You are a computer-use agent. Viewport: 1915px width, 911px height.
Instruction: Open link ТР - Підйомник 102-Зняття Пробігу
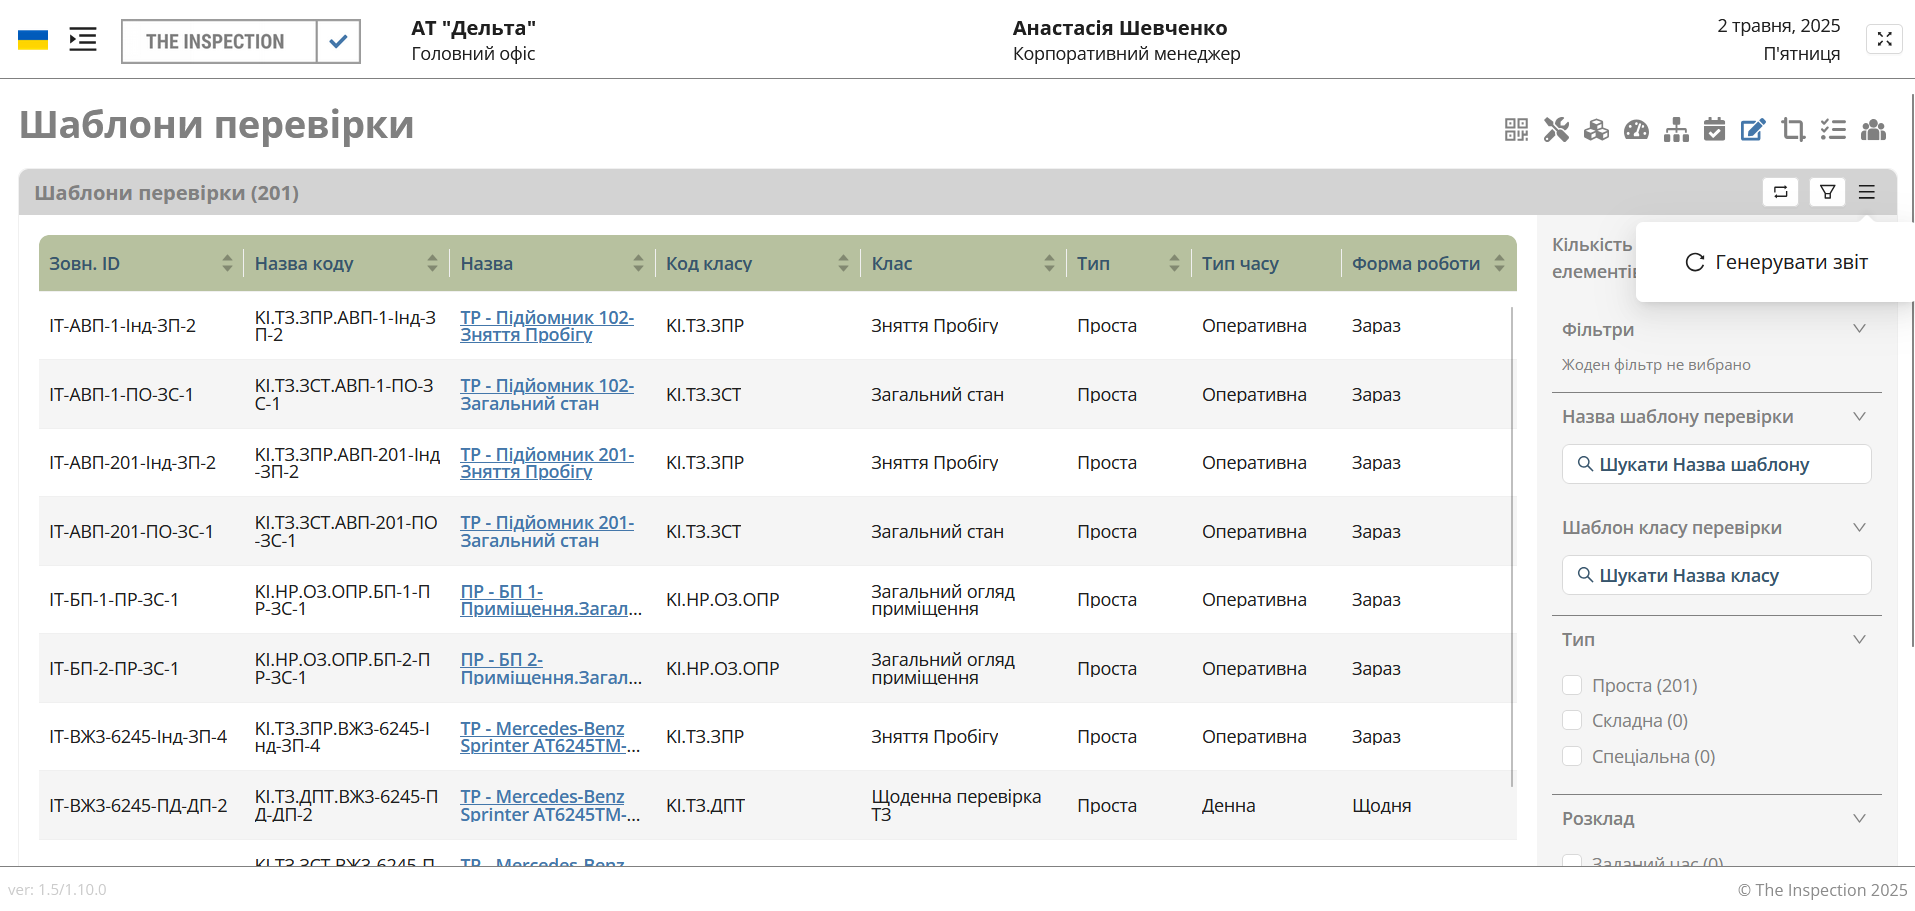click(546, 326)
